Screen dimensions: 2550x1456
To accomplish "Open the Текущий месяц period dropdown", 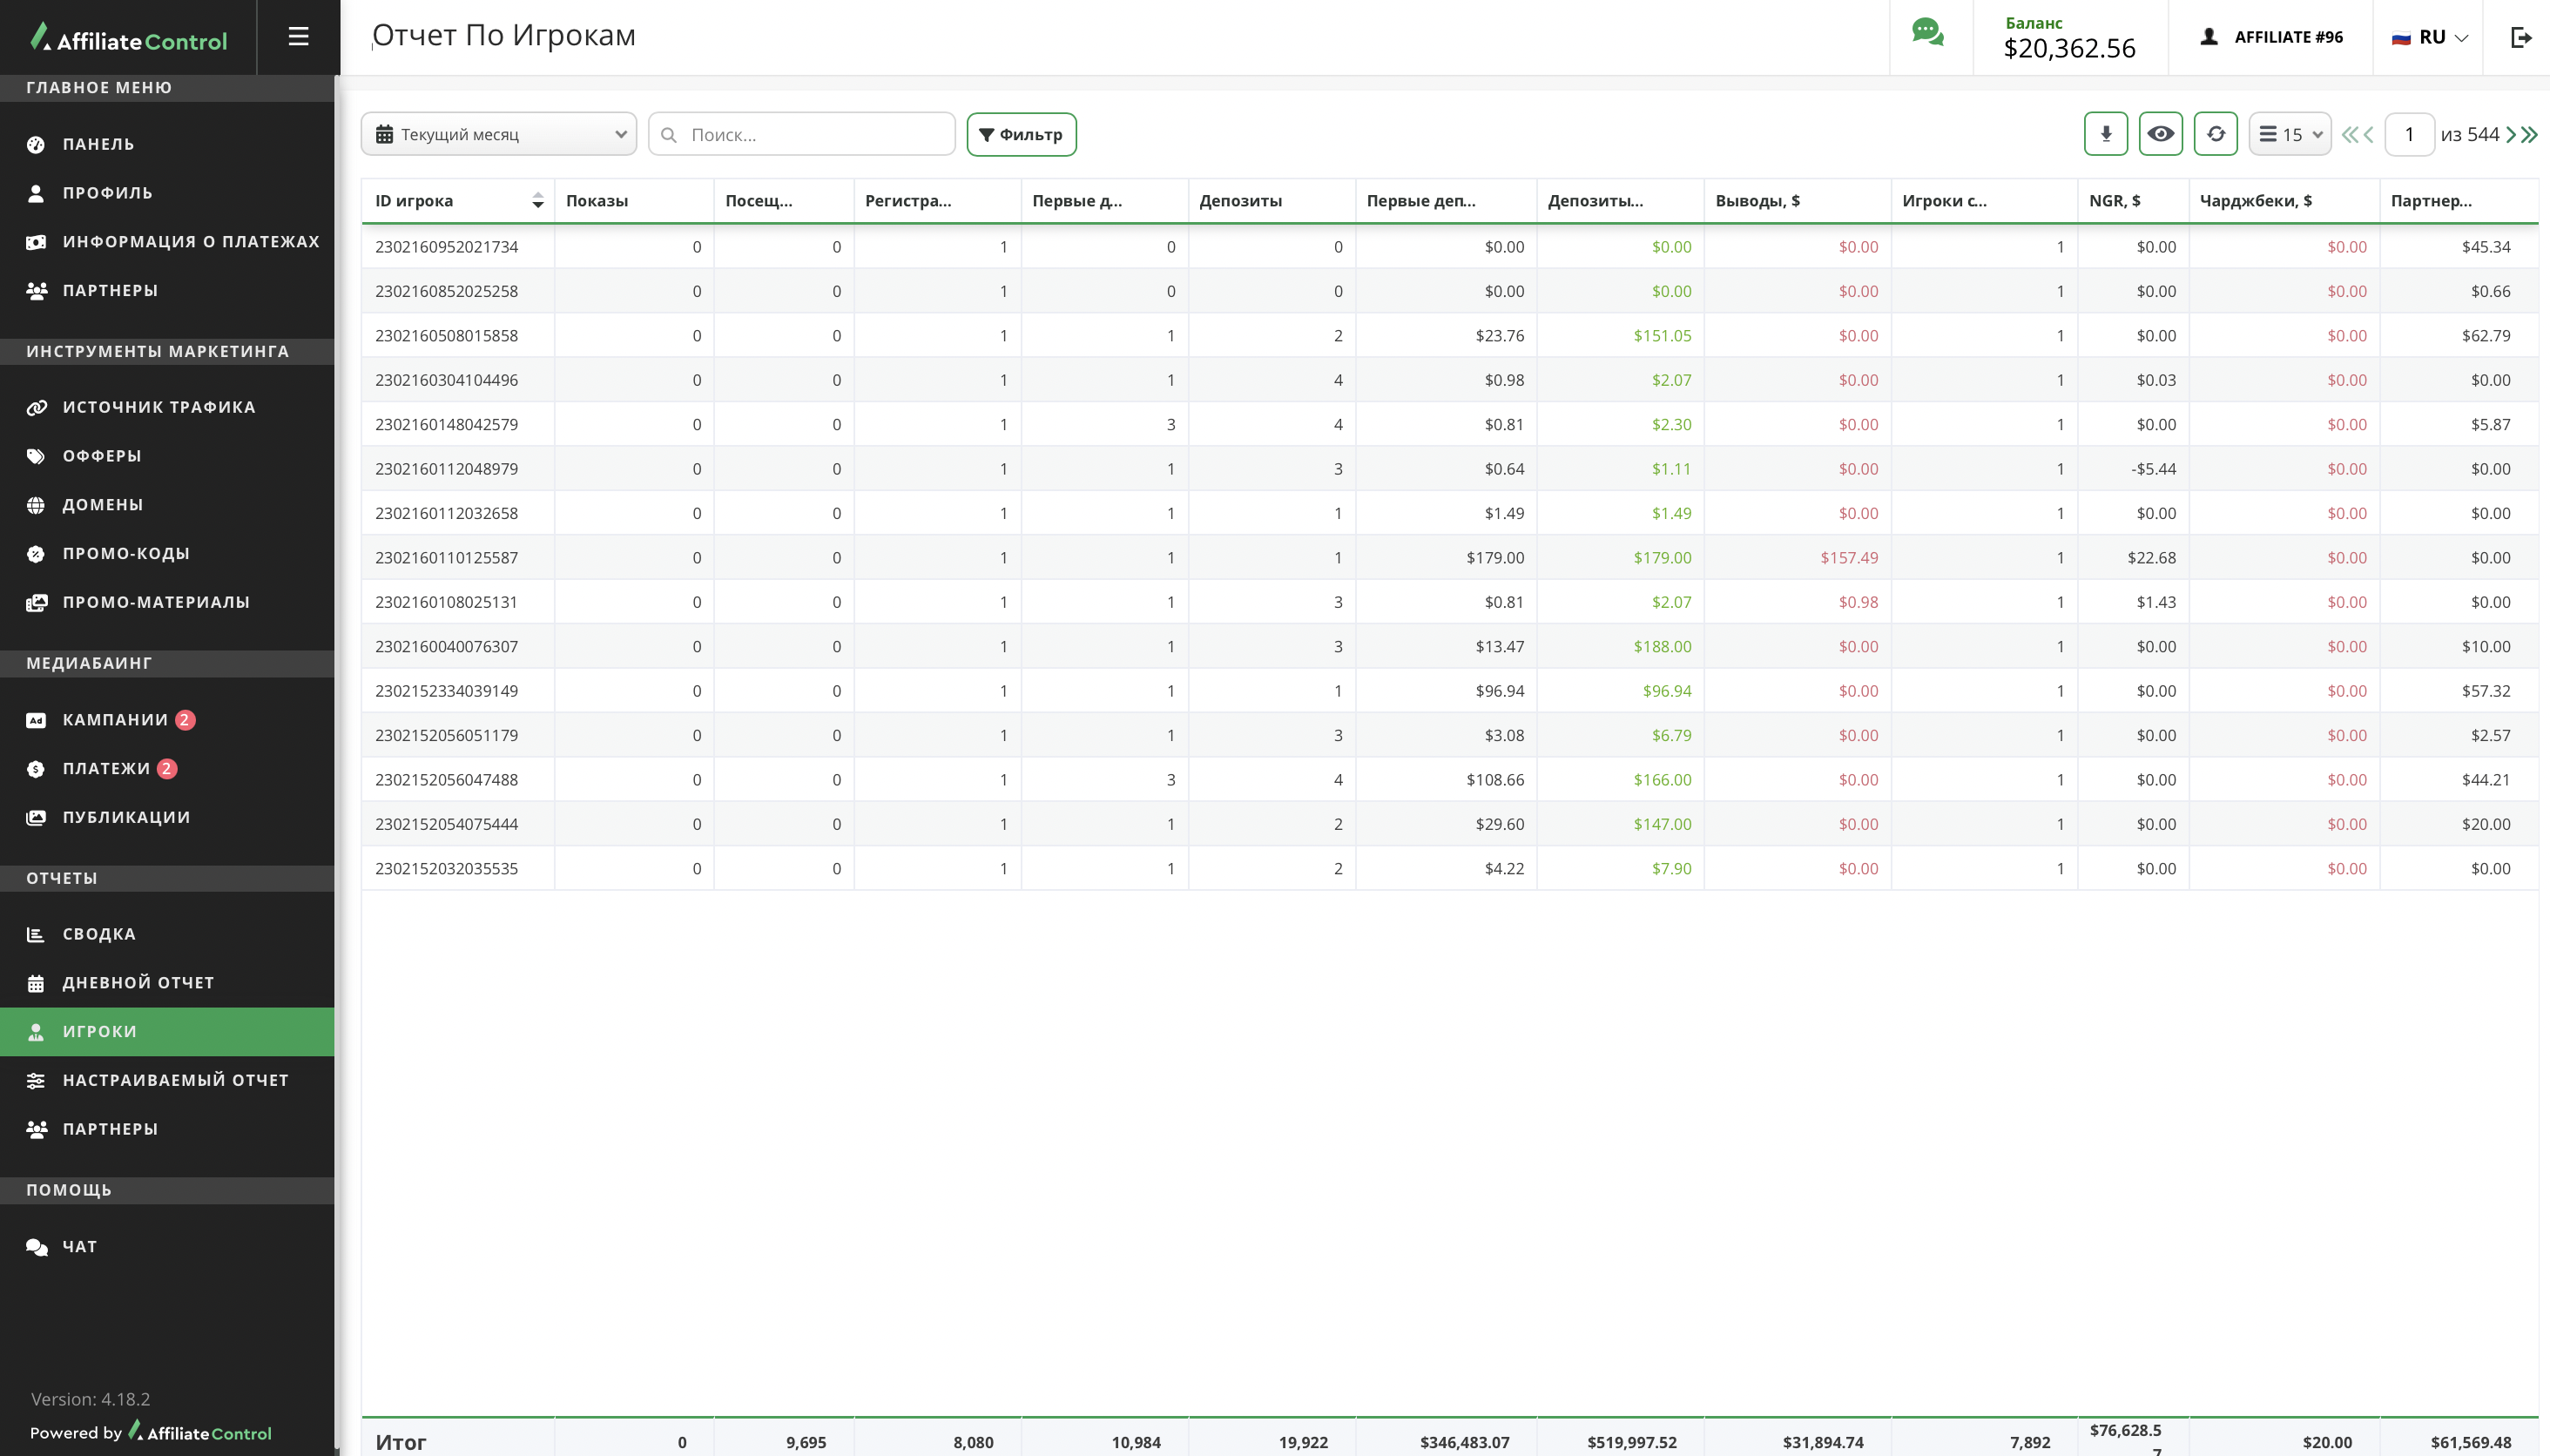I will (x=499, y=134).
